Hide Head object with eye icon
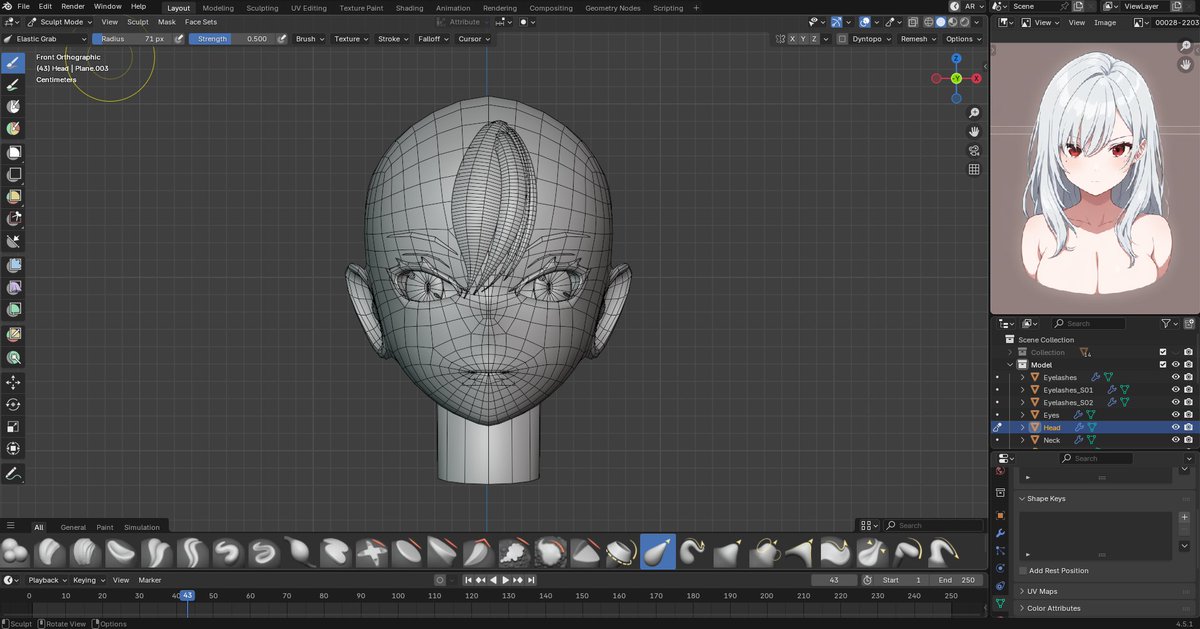 1175,427
